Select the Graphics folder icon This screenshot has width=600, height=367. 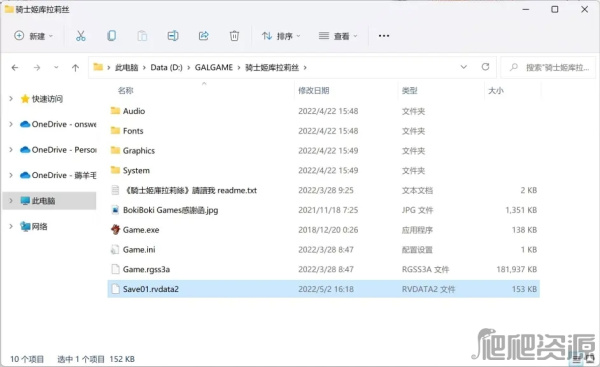115,150
